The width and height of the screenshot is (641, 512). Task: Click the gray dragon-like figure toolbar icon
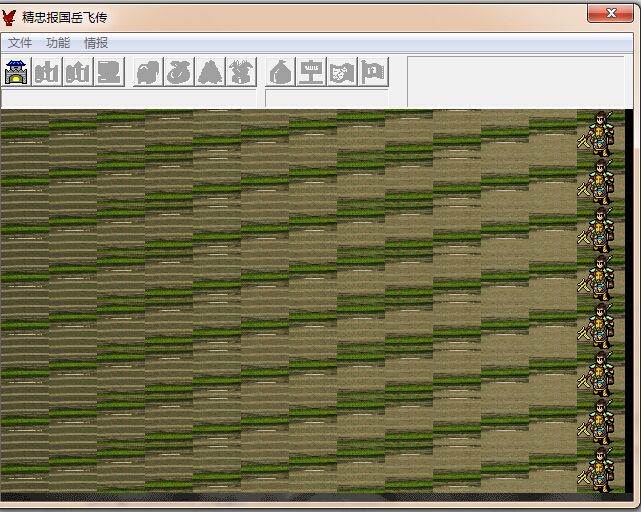241,72
